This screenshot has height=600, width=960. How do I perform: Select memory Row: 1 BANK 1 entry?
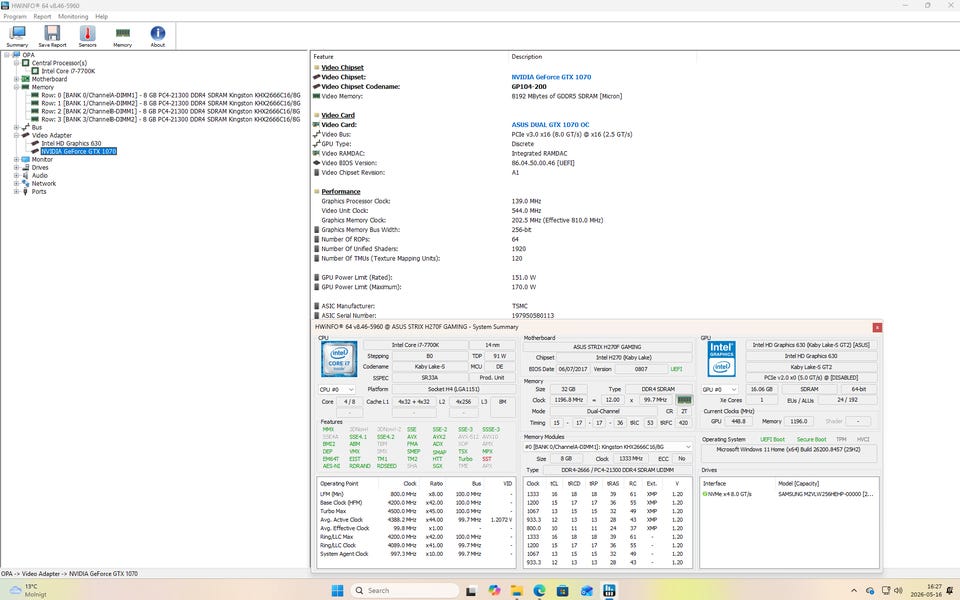[x=171, y=103]
